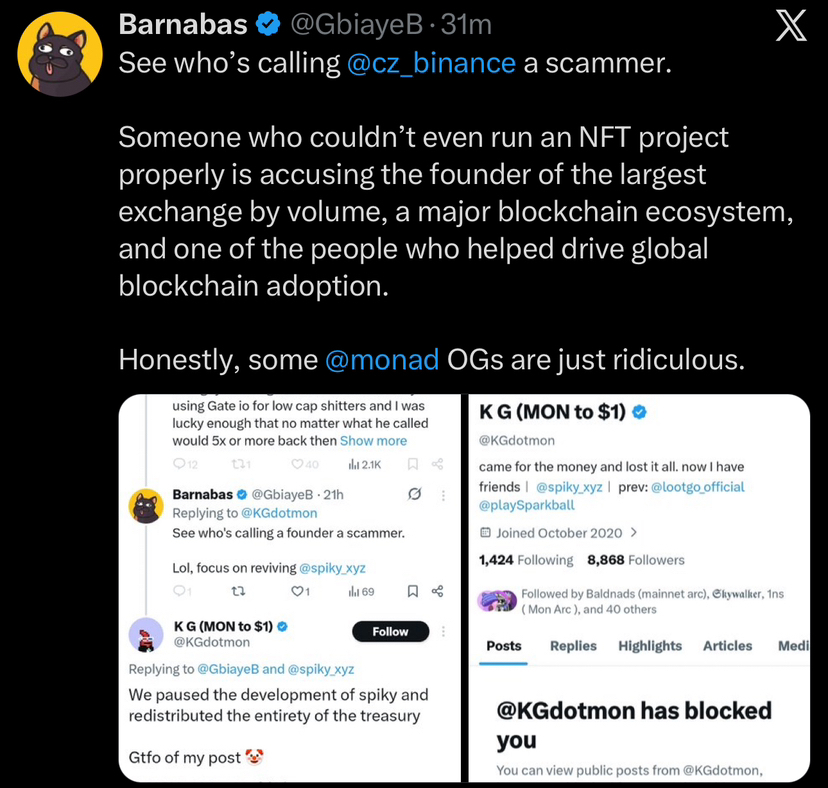
Task: Click the Grok icon on Barnabas's reply
Action: 413,494
